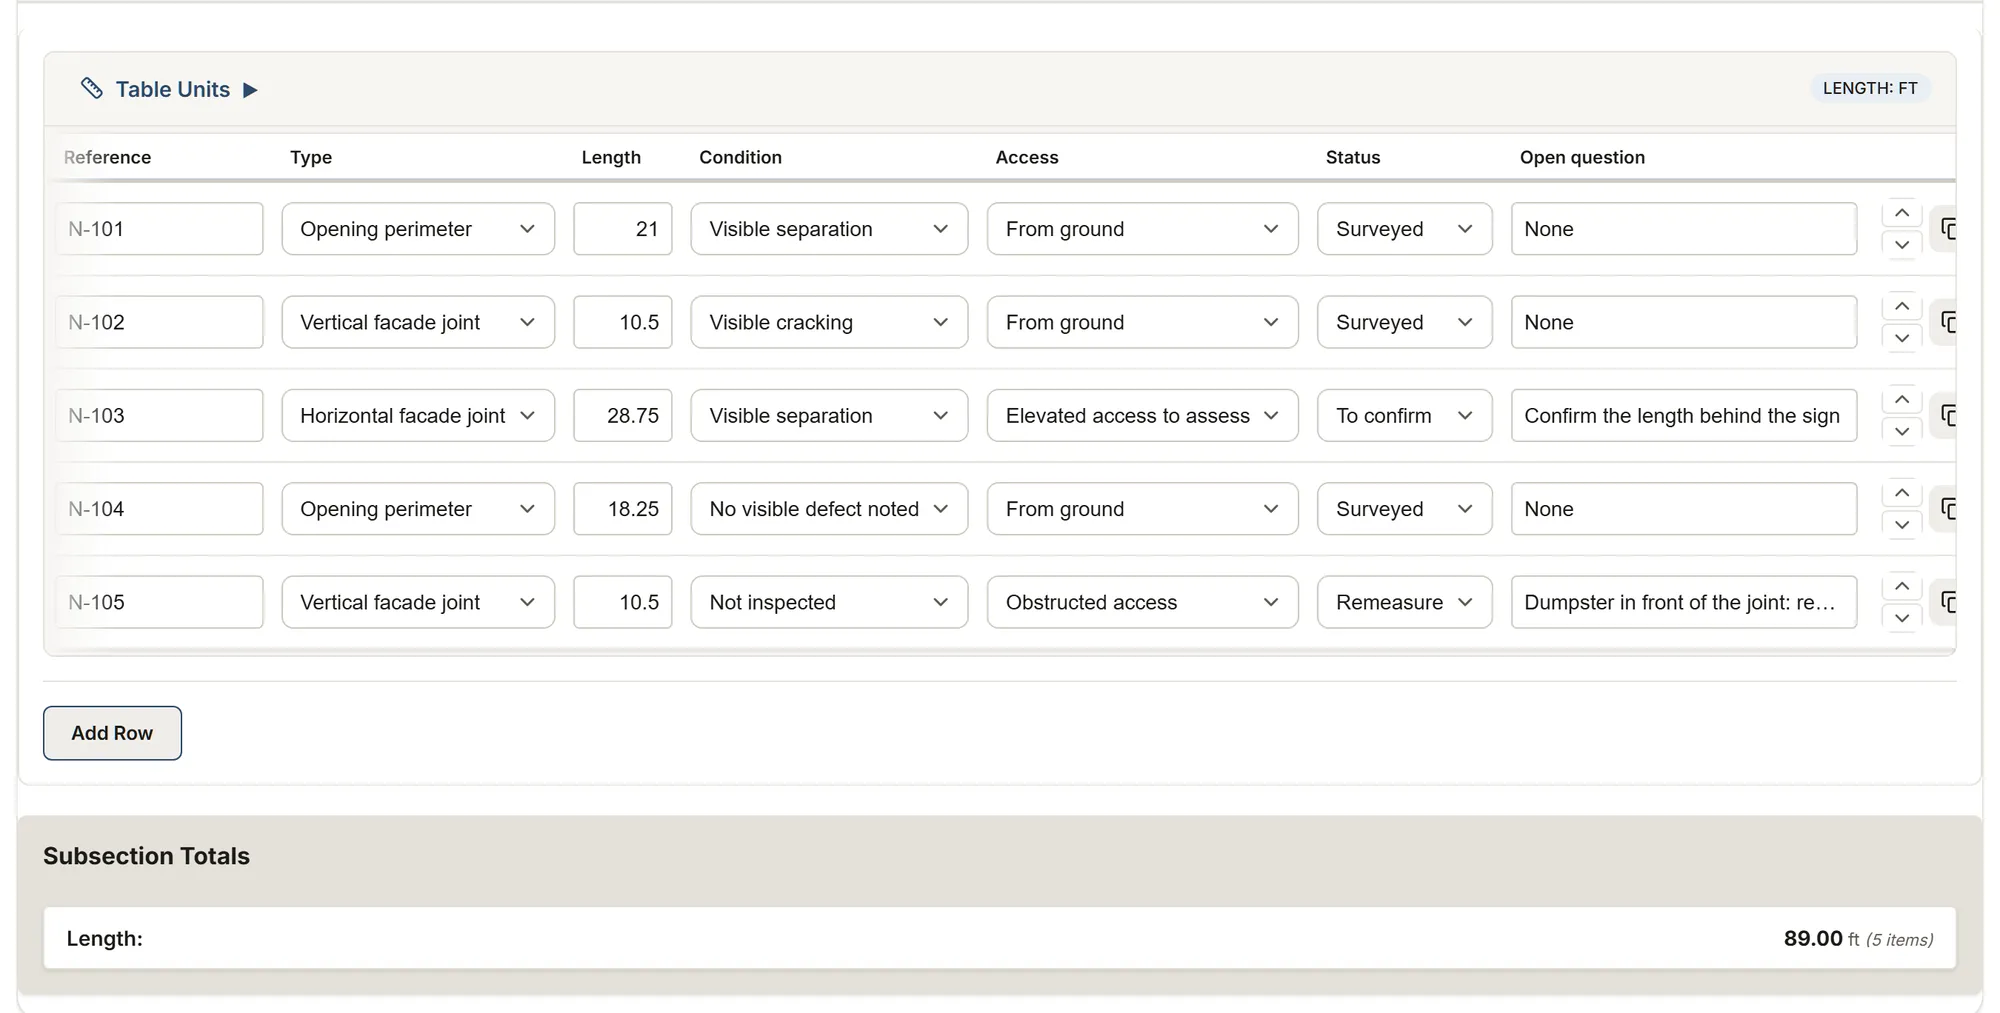Move row N-101 up with the arrow
The height and width of the screenshot is (1013, 2000).
[x=1902, y=213]
